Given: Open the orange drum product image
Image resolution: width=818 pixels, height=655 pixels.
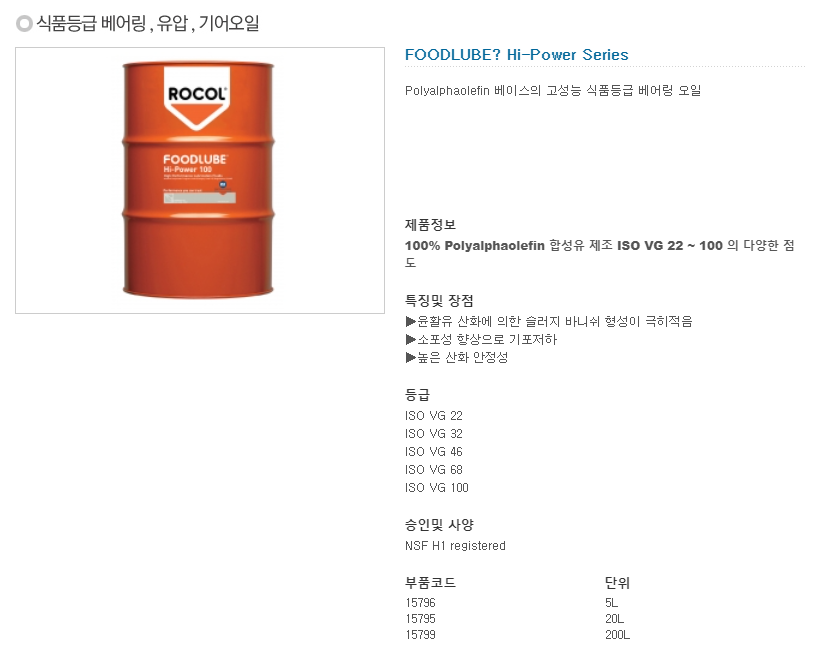Looking at the screenshot, I should pyautogui.click(x=198, y=180).
